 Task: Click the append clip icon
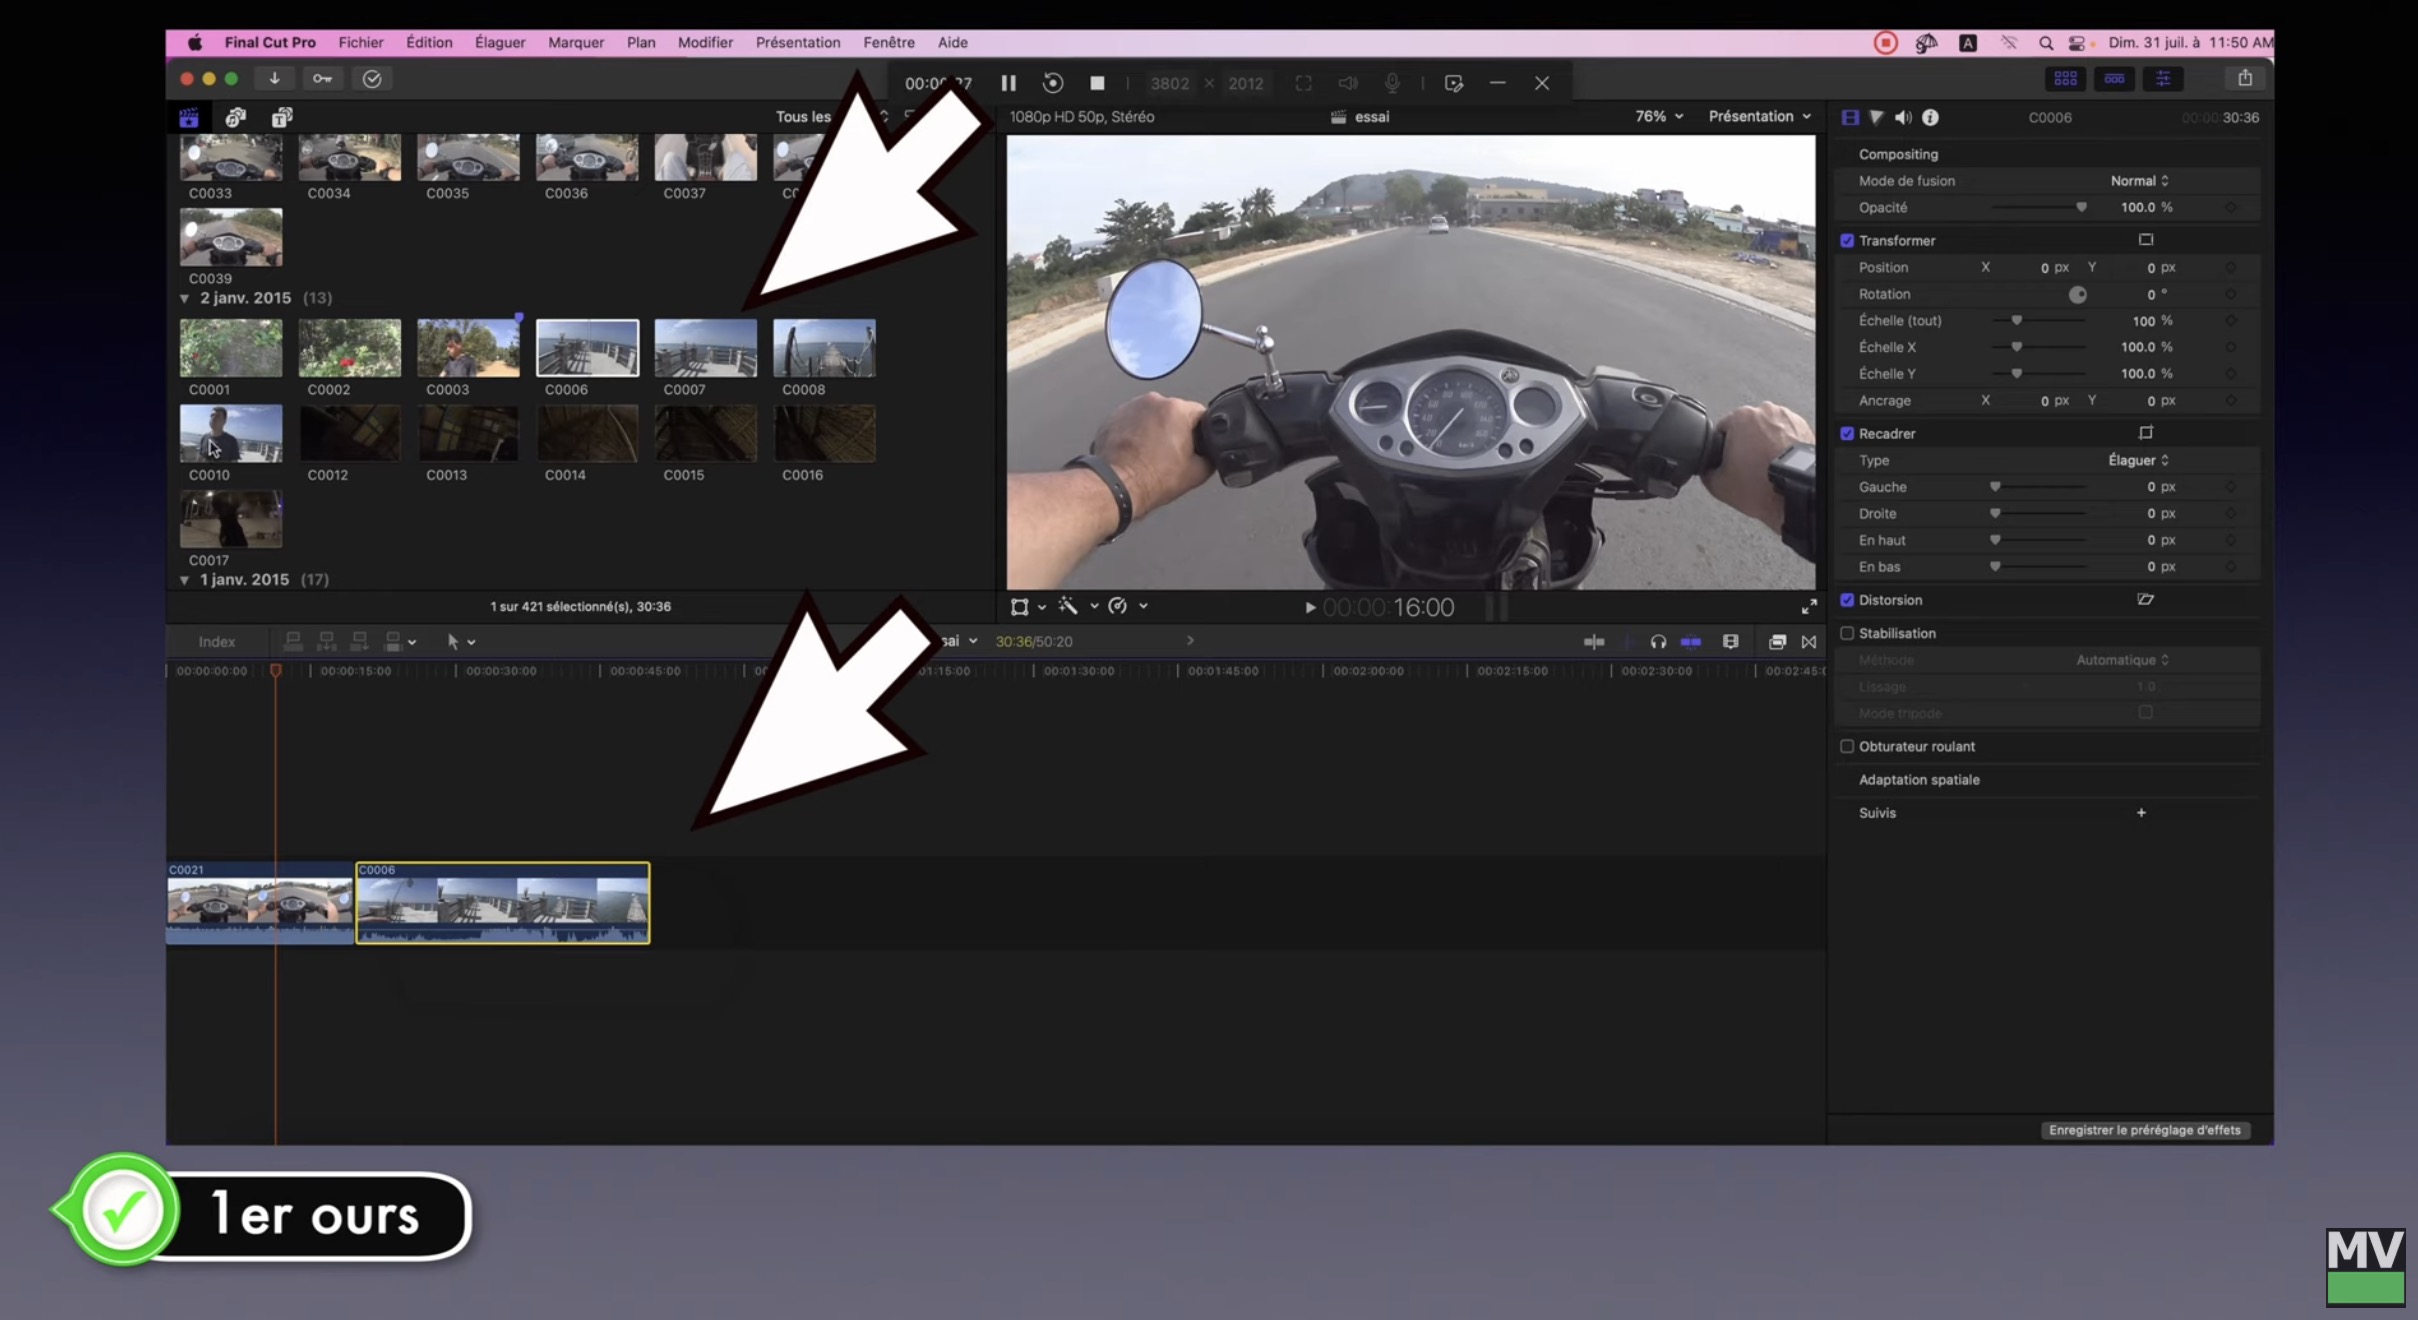pos(359,642)
